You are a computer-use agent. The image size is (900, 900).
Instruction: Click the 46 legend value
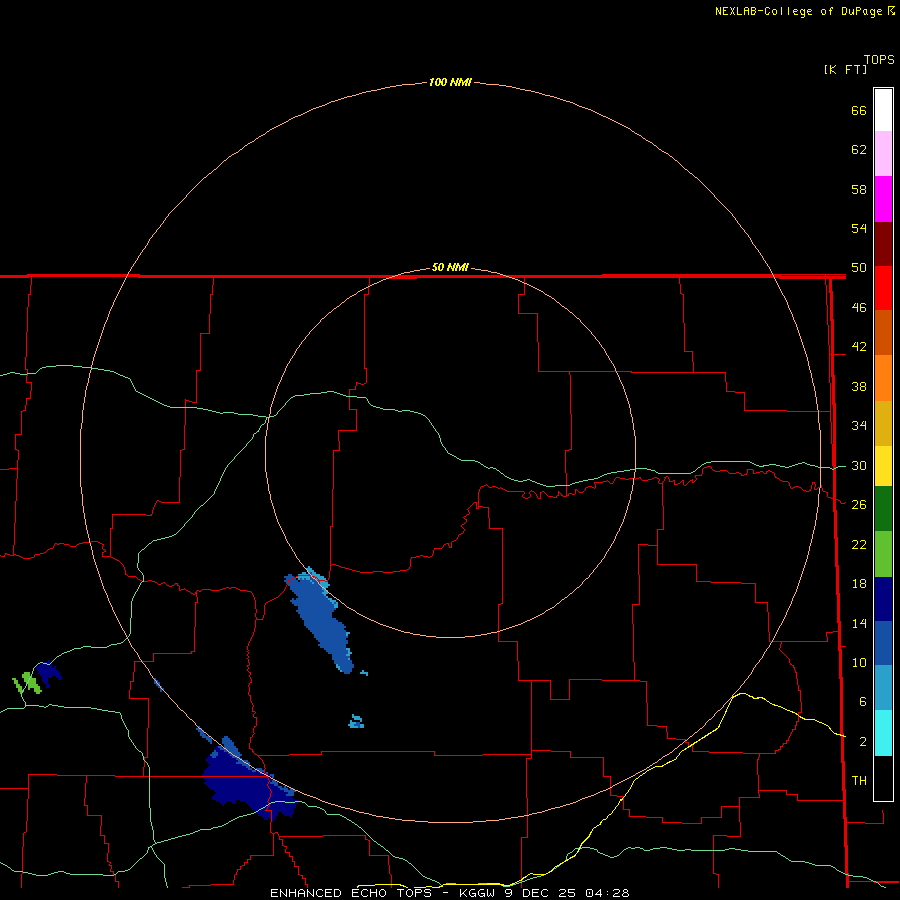859,307
